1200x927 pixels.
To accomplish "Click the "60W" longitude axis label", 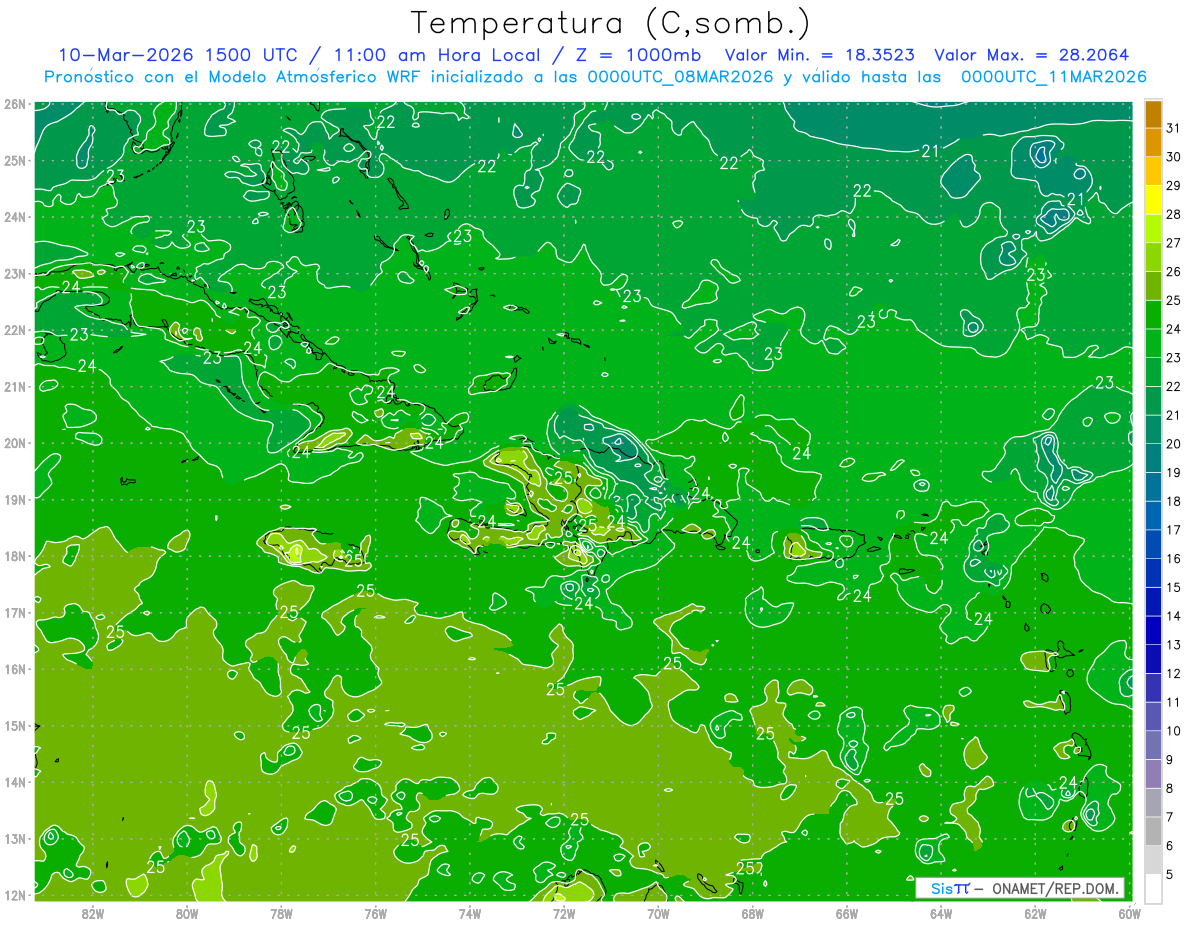I will [x=1128, y=912].
